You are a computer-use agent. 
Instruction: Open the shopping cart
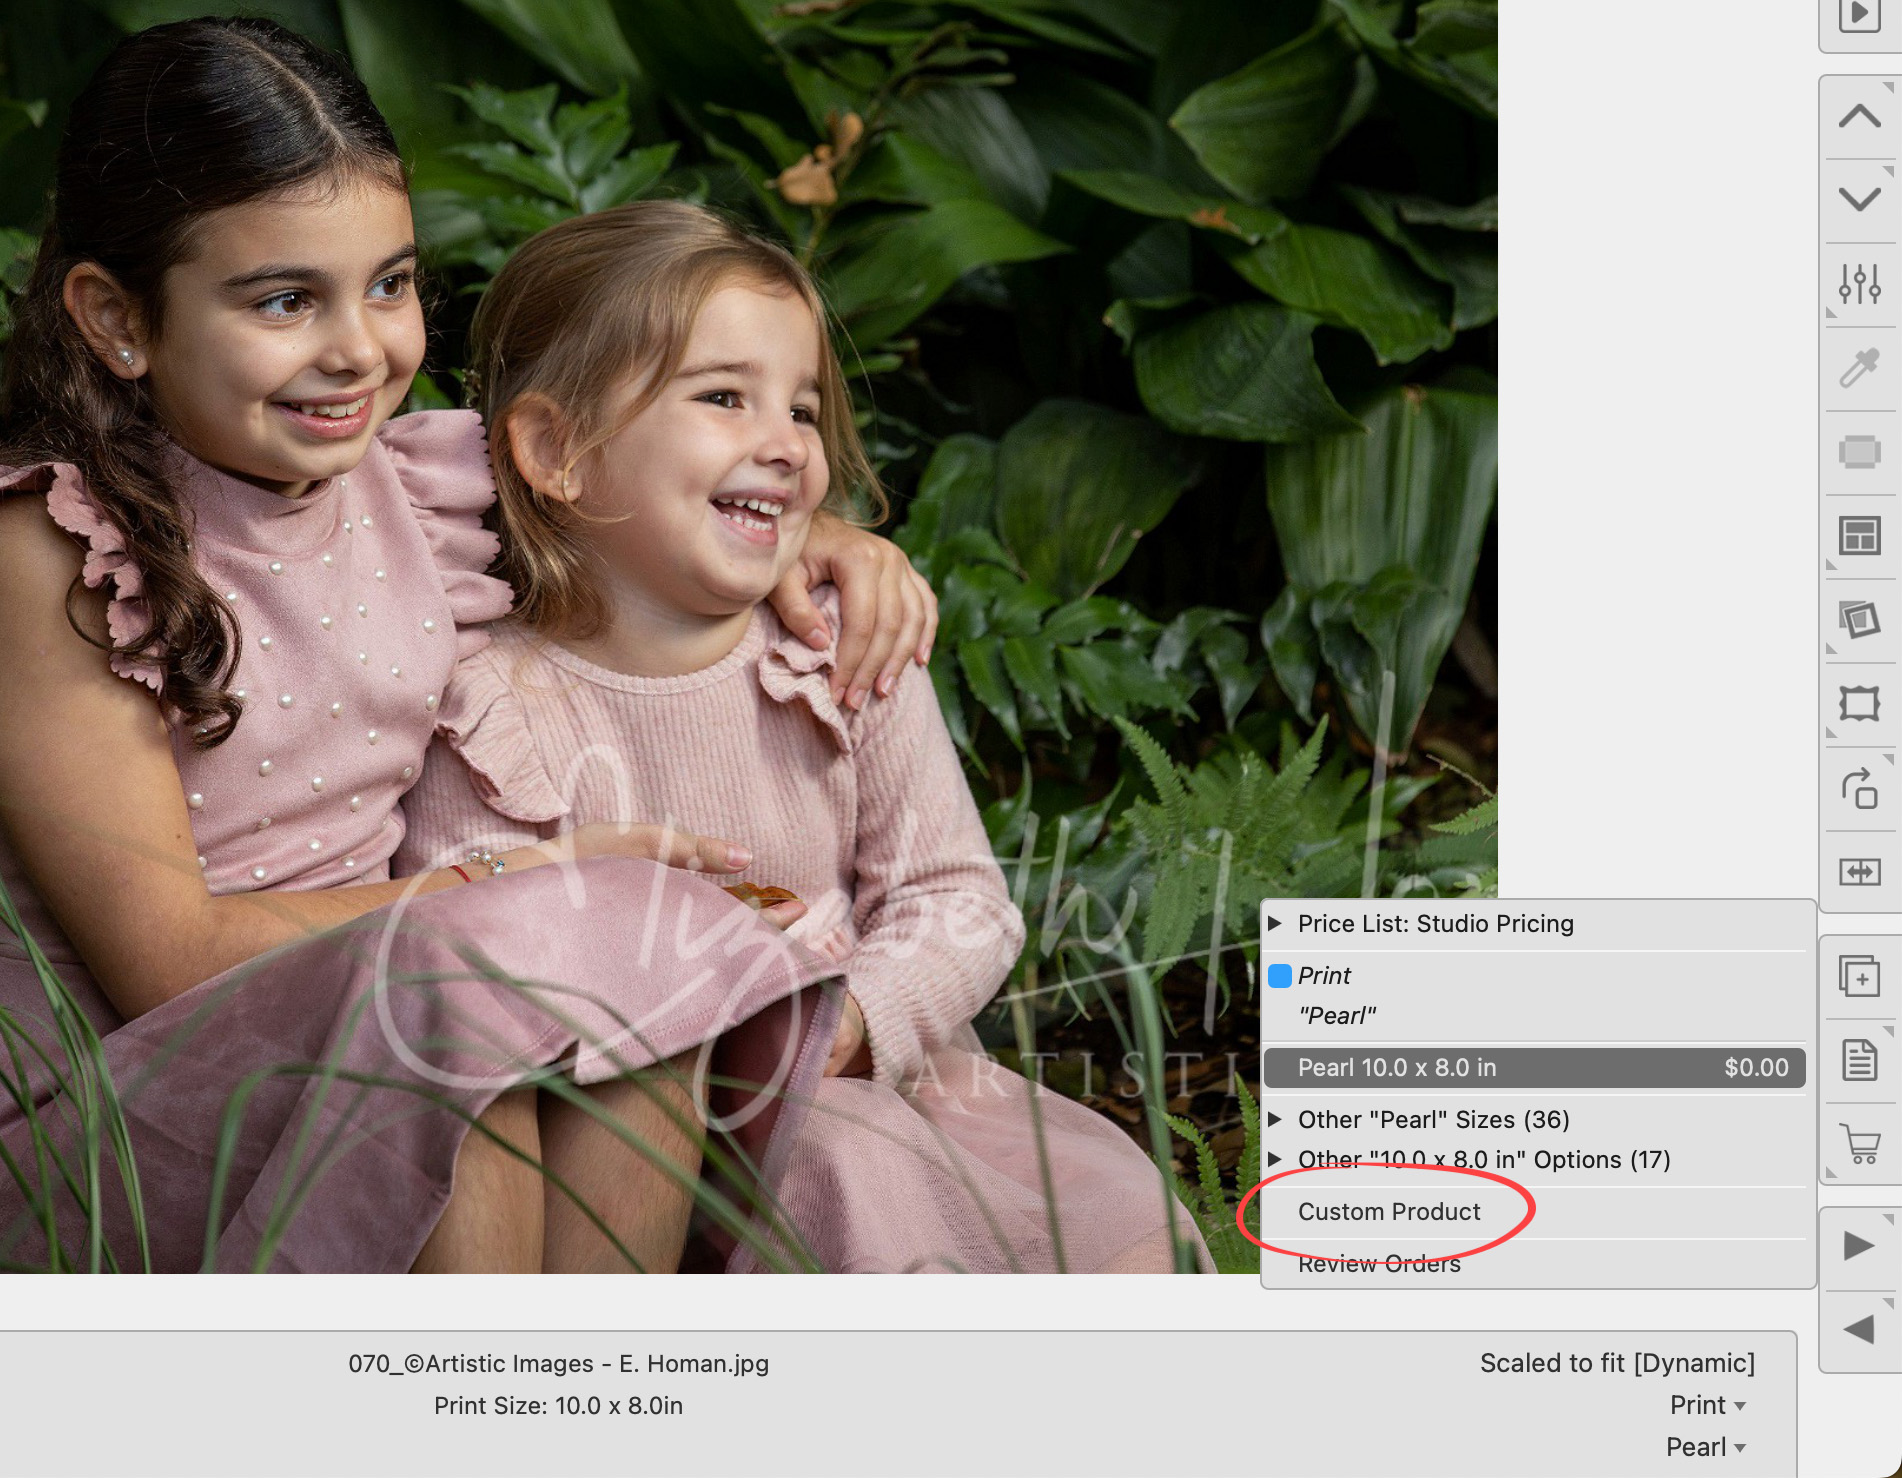click(x=1859, y=1143)
